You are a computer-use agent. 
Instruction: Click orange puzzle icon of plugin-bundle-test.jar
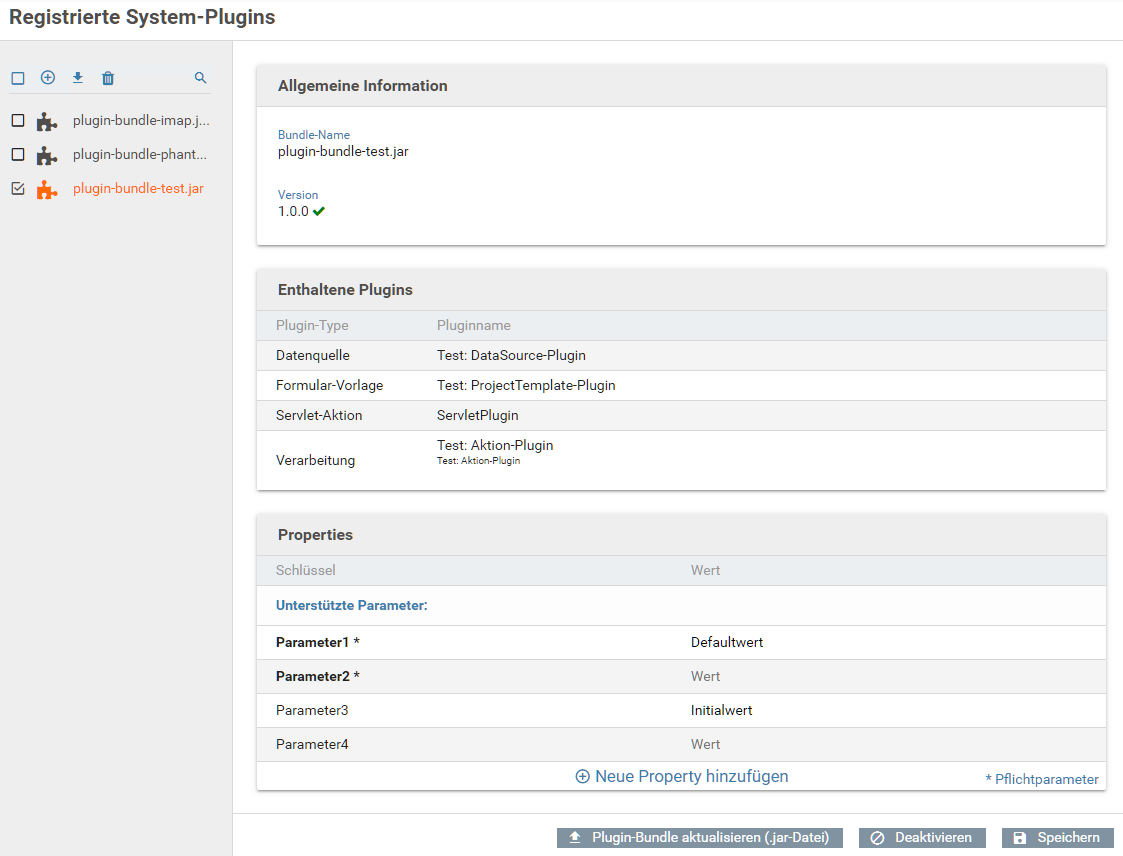click(46, 189)
